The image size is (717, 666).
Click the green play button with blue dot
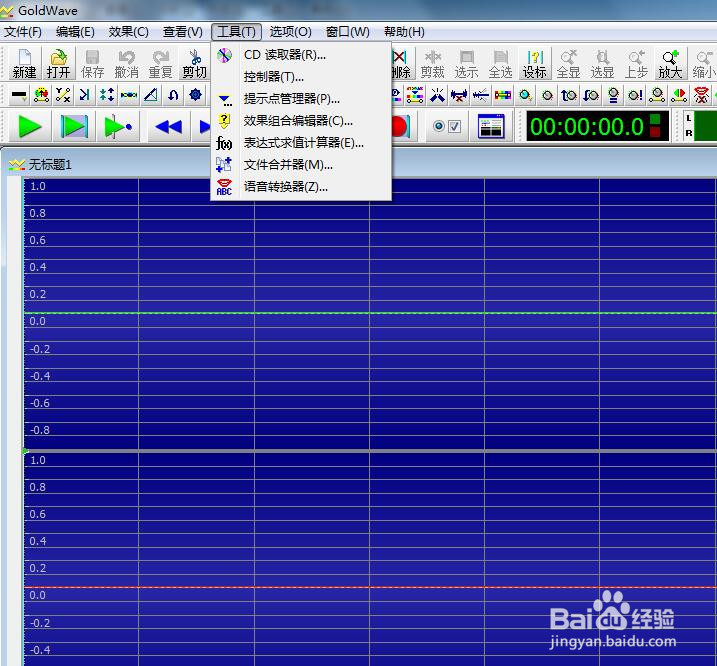point(118,126)
